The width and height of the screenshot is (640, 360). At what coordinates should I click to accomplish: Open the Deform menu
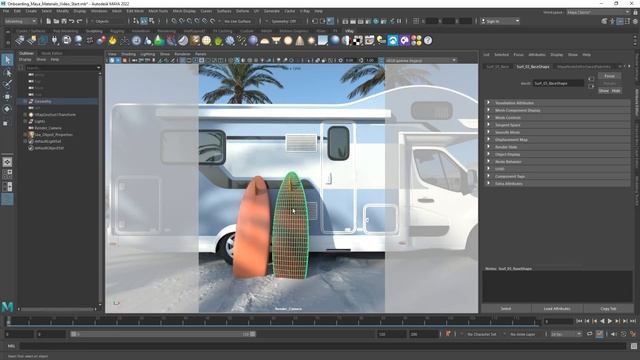pos(242,11)
